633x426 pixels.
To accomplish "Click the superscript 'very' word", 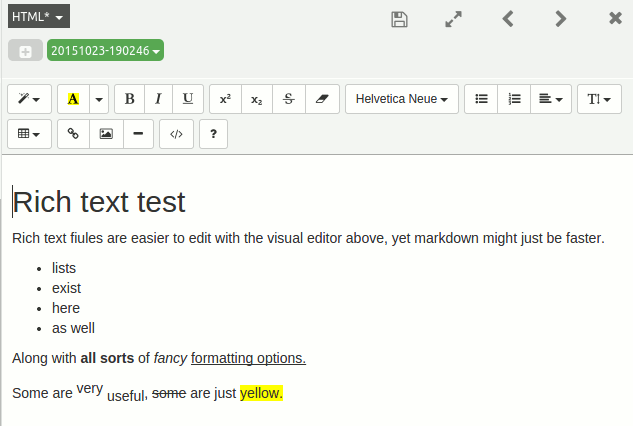I will 90,389.
